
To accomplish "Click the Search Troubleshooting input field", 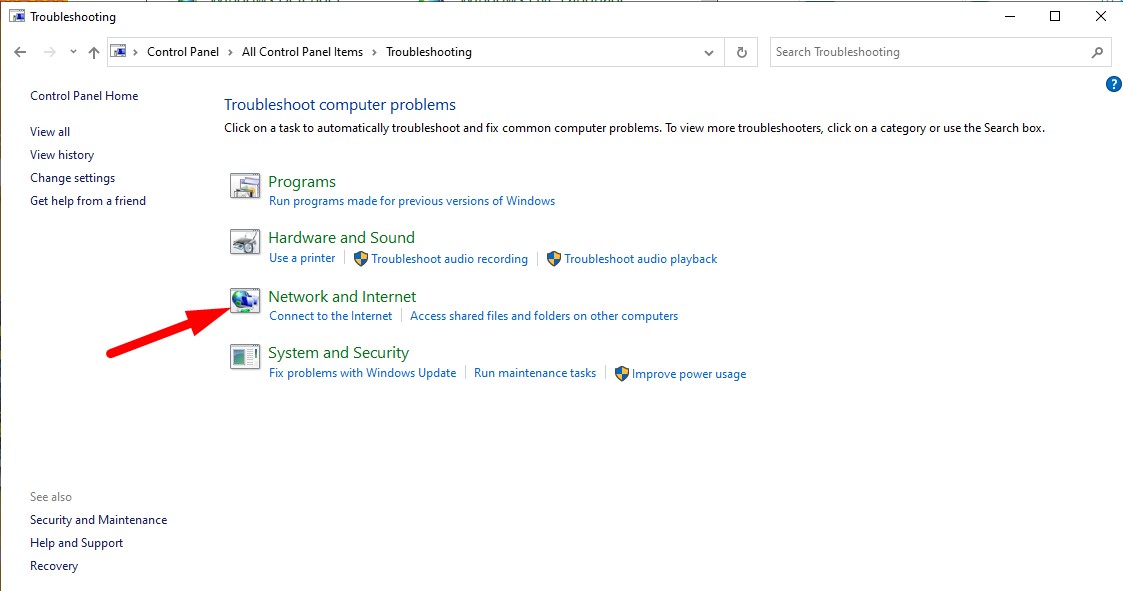I will tap(925, 52).
